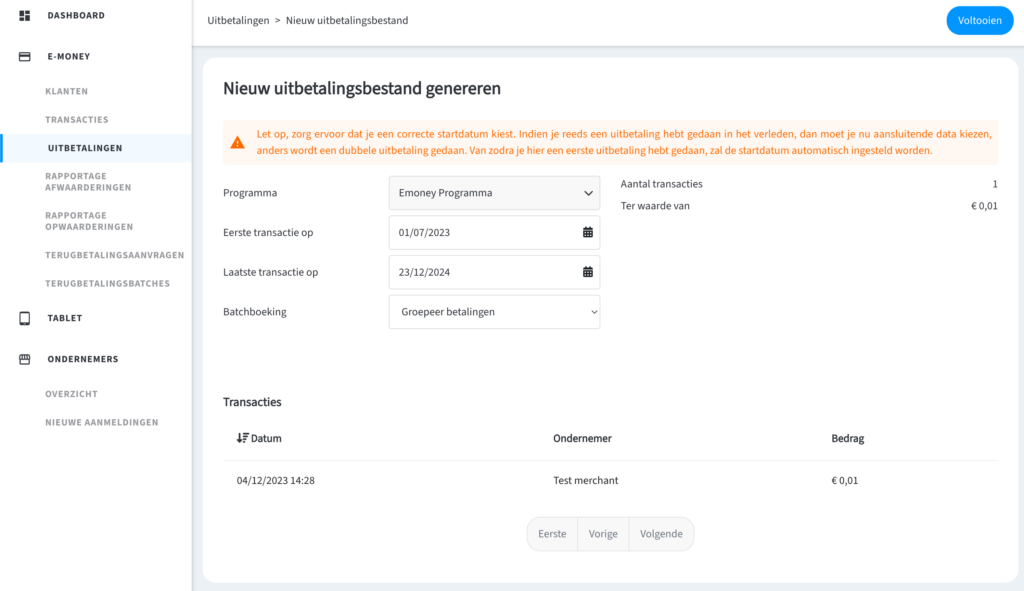The height and width of the screenshot is (591, 1024).
Task: Open calendar for Laatste transactie op
Action: pyautogui.click(x=588, y=272)
